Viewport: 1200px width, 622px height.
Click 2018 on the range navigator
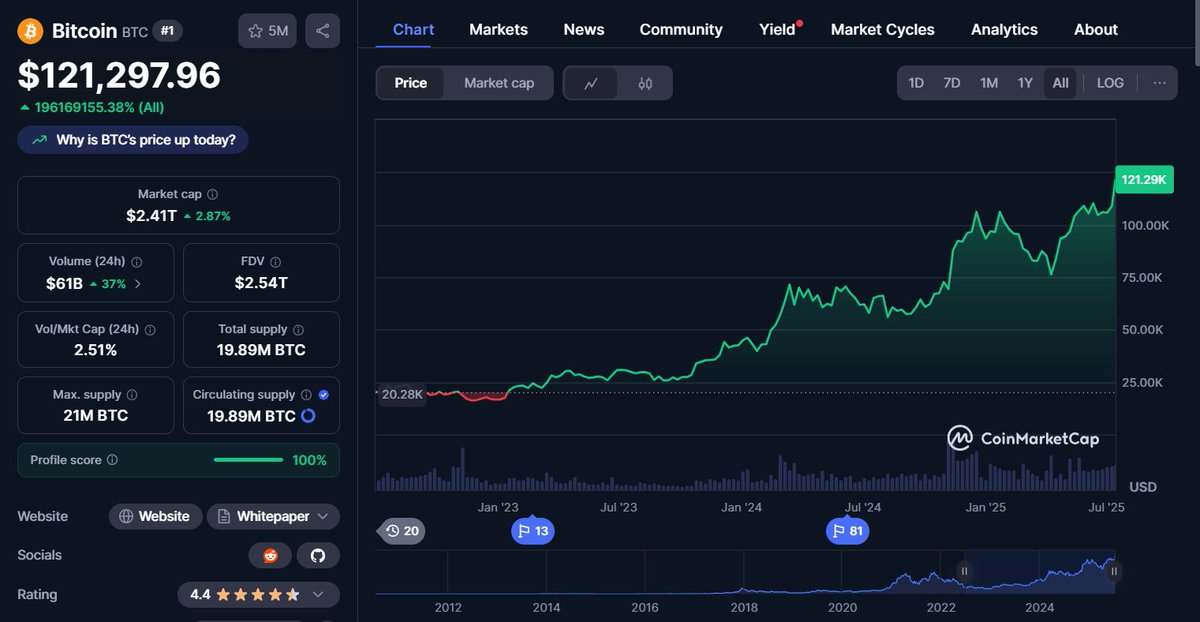click(744, 607)
